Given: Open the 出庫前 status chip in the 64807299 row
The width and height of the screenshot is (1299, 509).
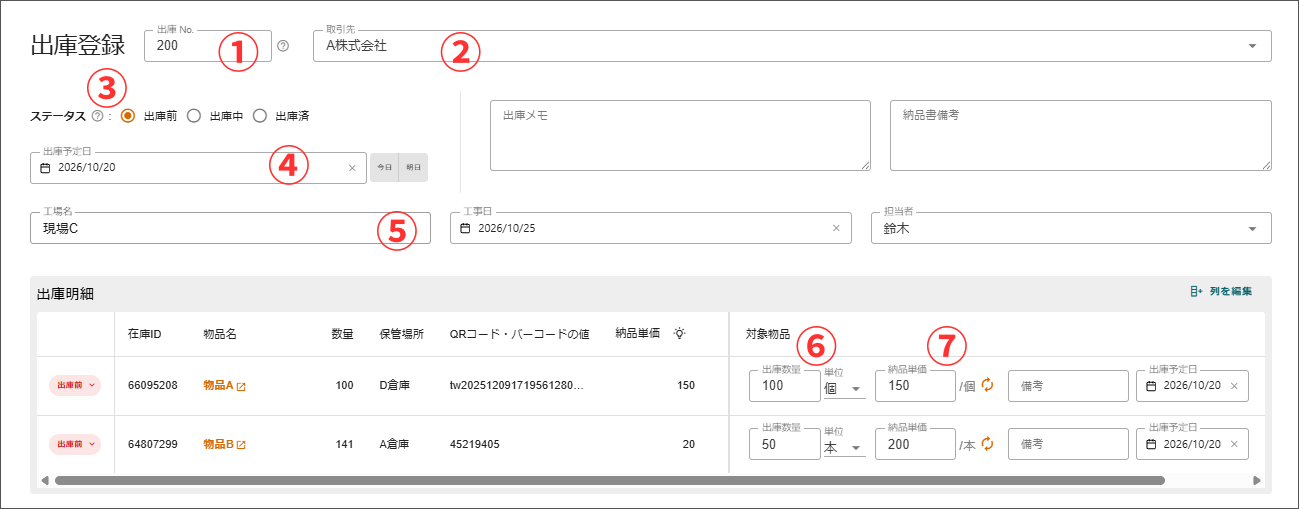Looking at the screenshot, I should (x=75, y=444).
